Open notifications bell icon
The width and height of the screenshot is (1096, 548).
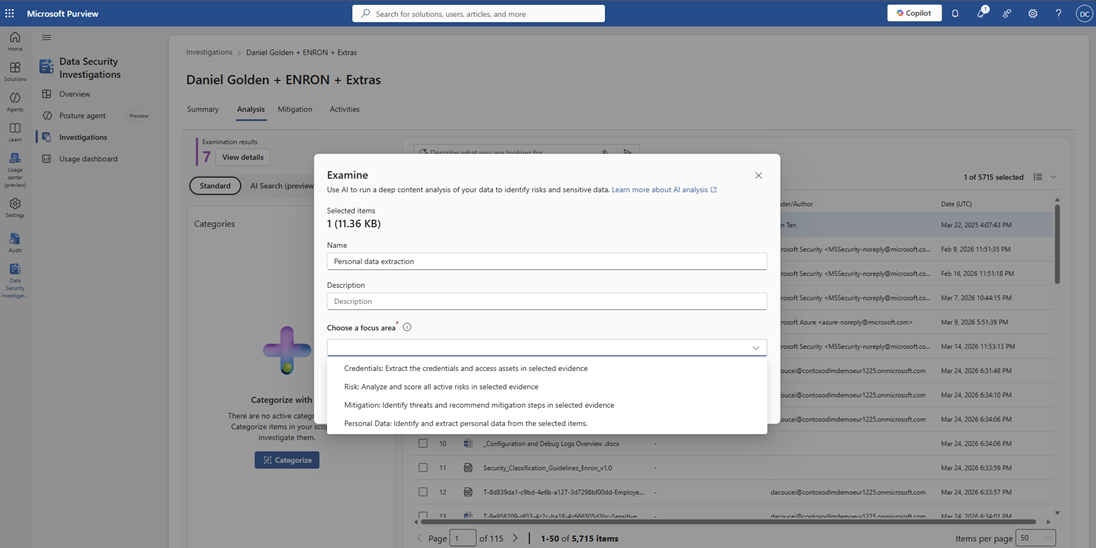point(956,13)
